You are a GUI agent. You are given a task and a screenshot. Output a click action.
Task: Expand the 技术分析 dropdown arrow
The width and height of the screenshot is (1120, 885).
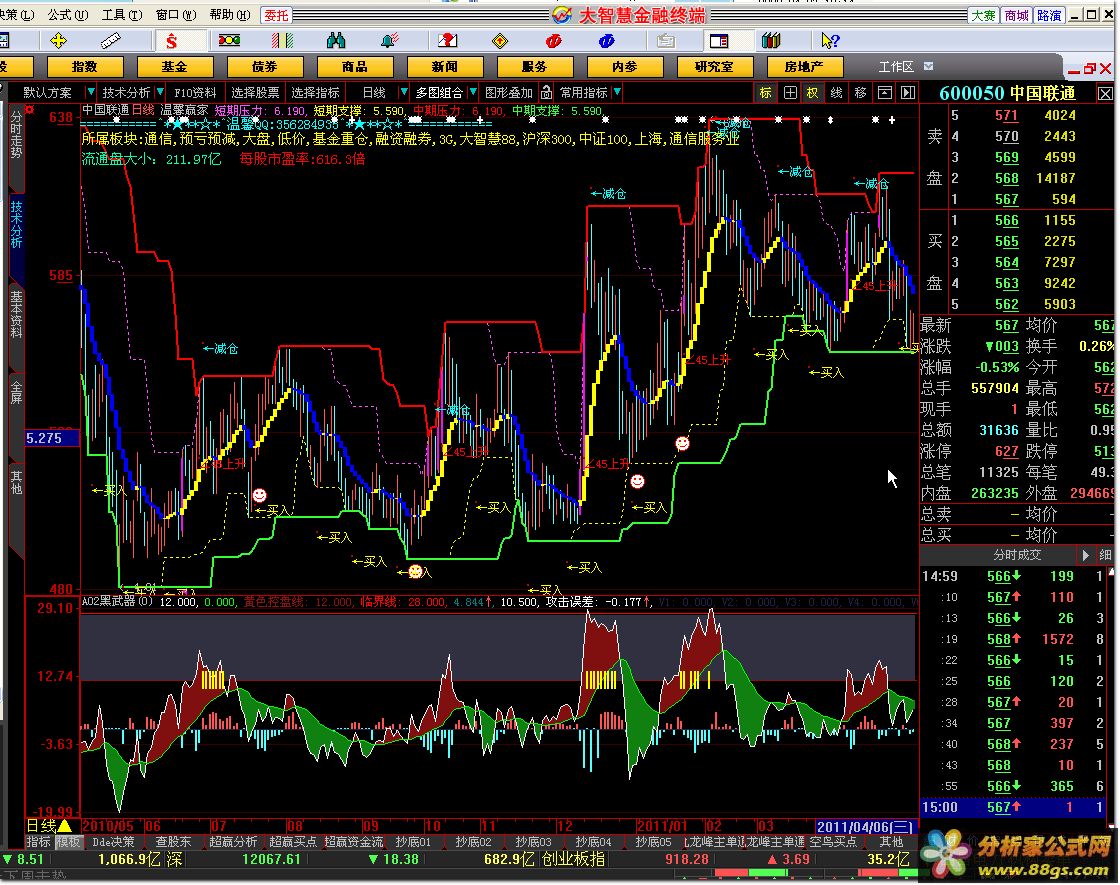160,92
